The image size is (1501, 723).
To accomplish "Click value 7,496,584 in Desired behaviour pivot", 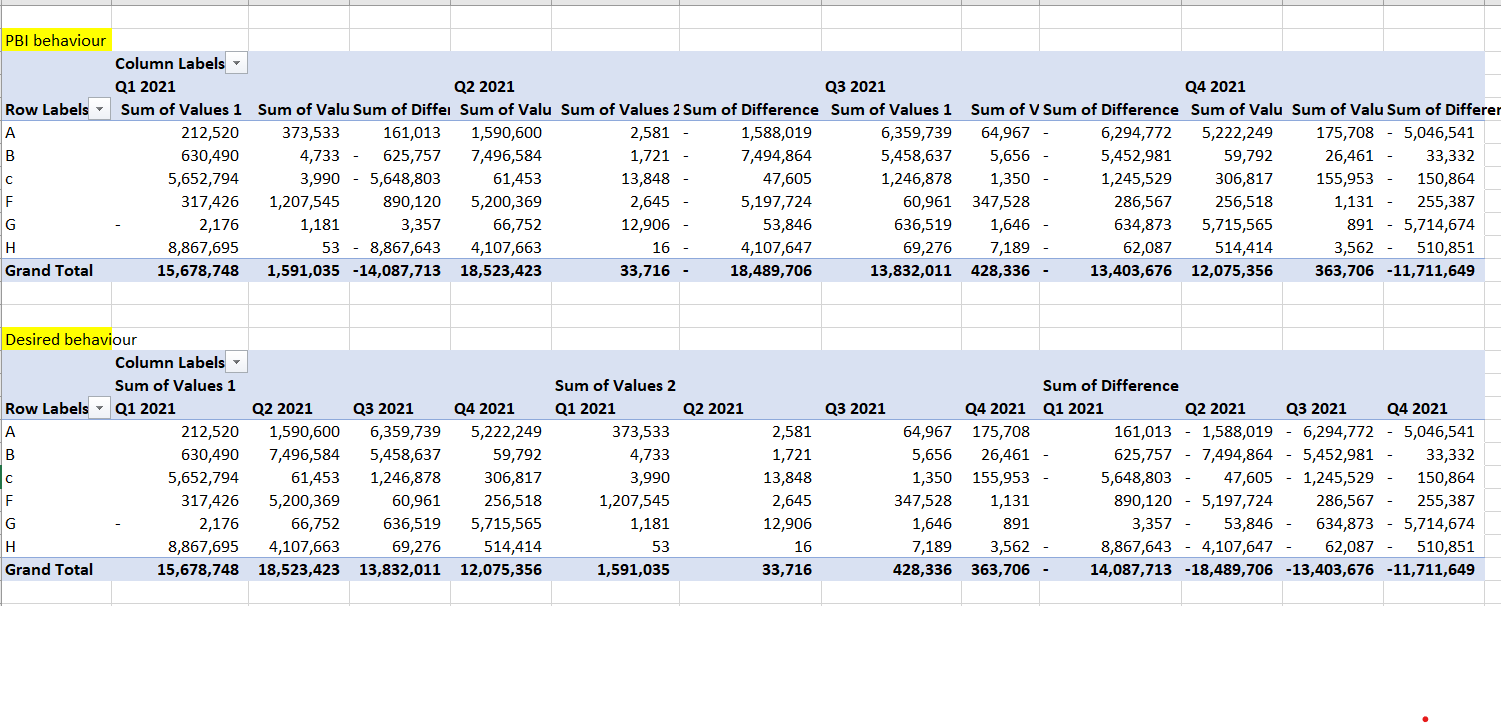I will (x=305, y=454).
